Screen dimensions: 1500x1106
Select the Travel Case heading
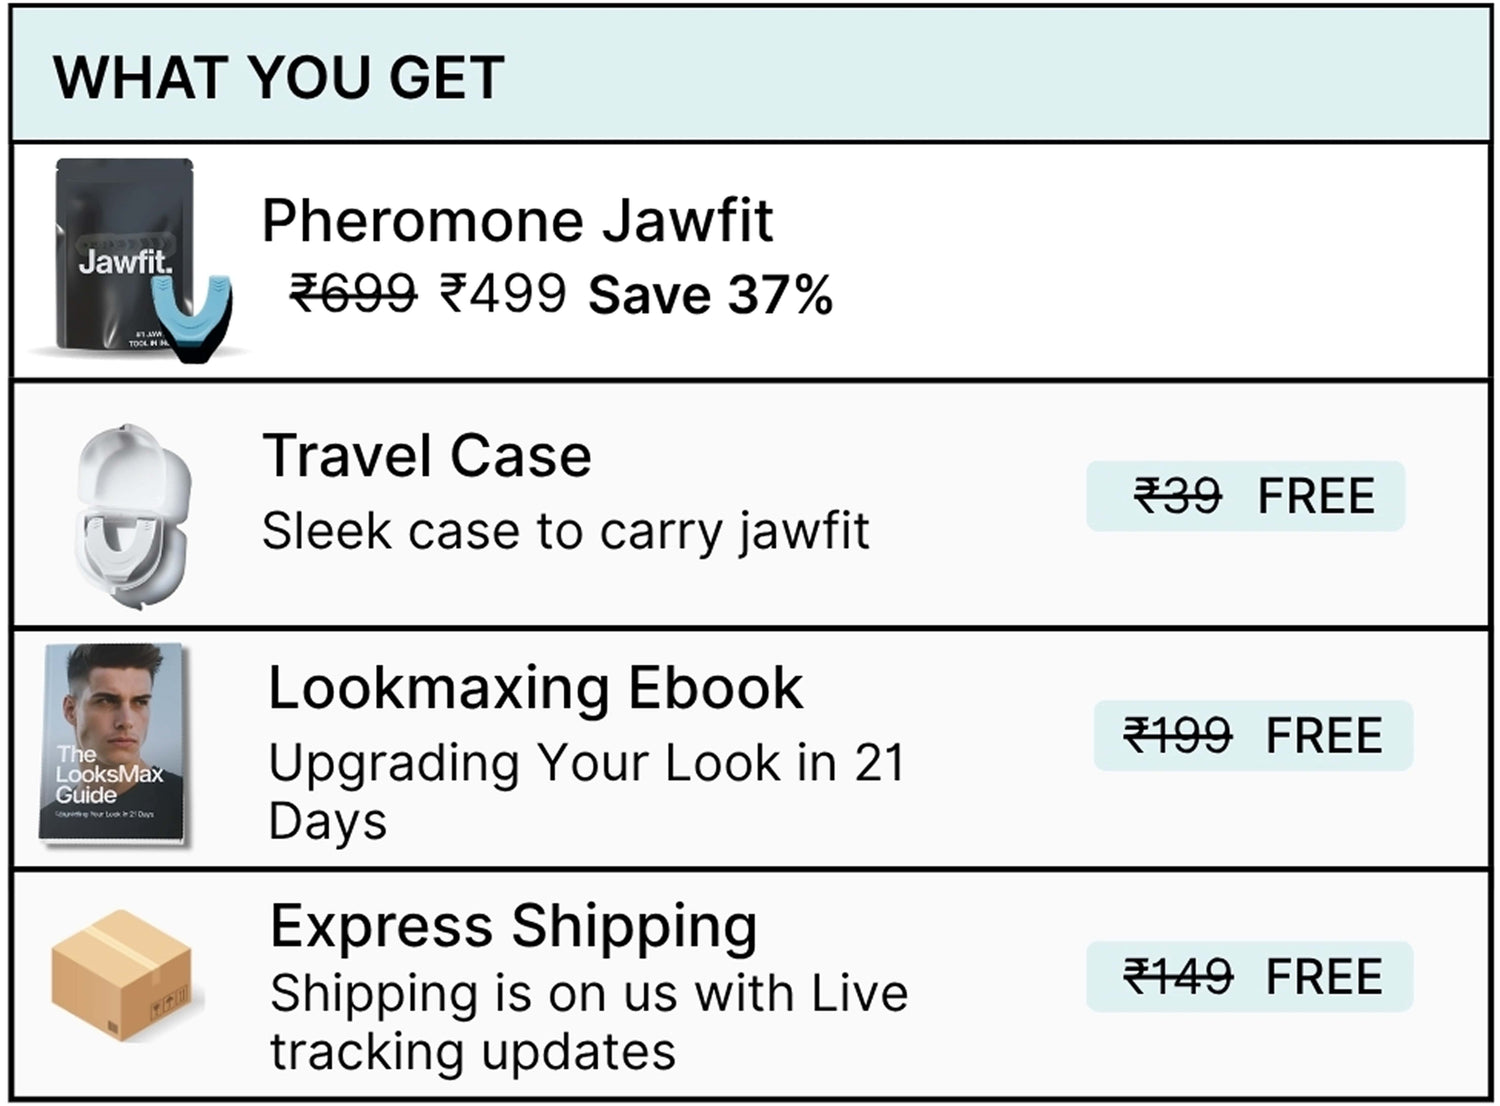427,456
